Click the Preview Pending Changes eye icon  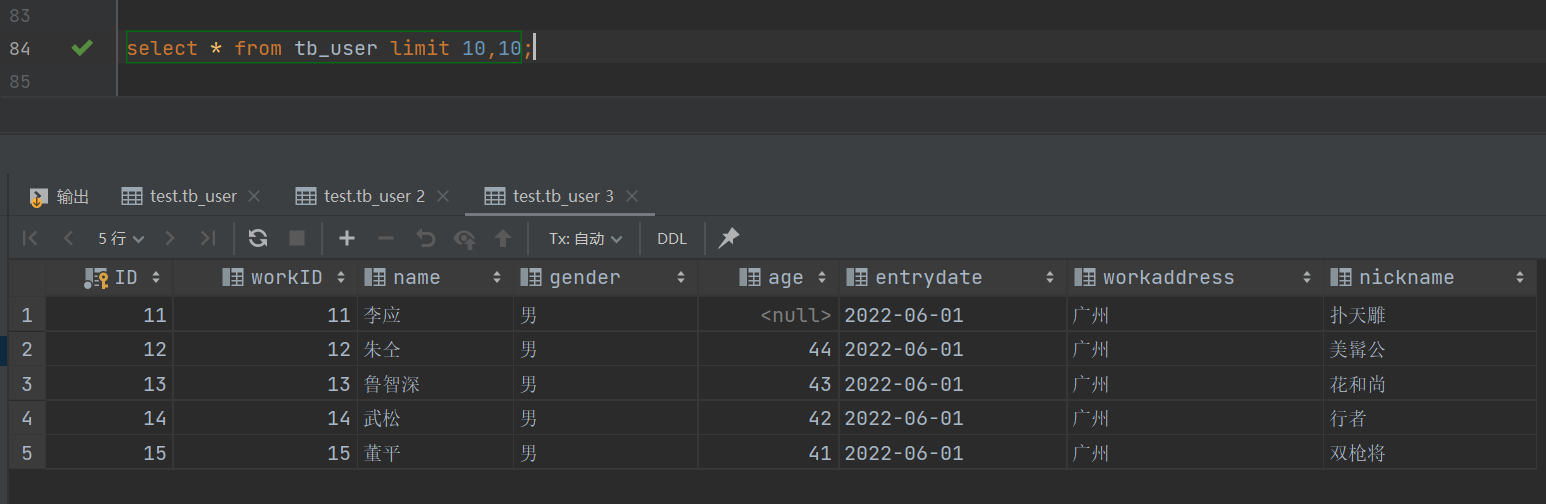point(464,238)
